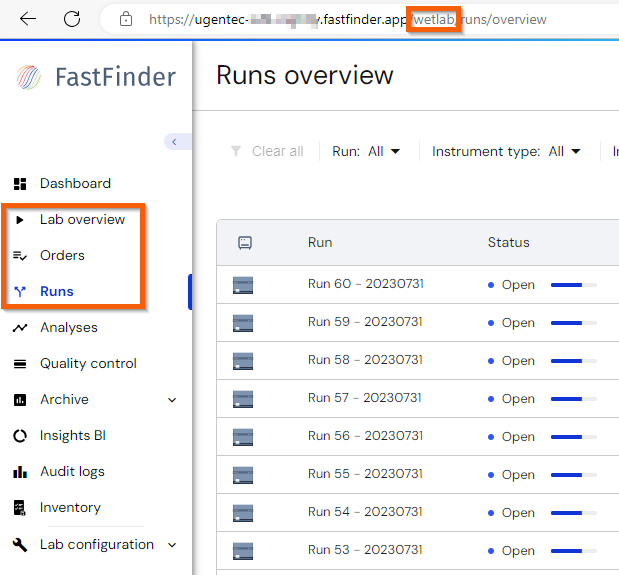The image size is (619, 575).
Task: Go to Orders page
Action: click(x=62, y=255)
